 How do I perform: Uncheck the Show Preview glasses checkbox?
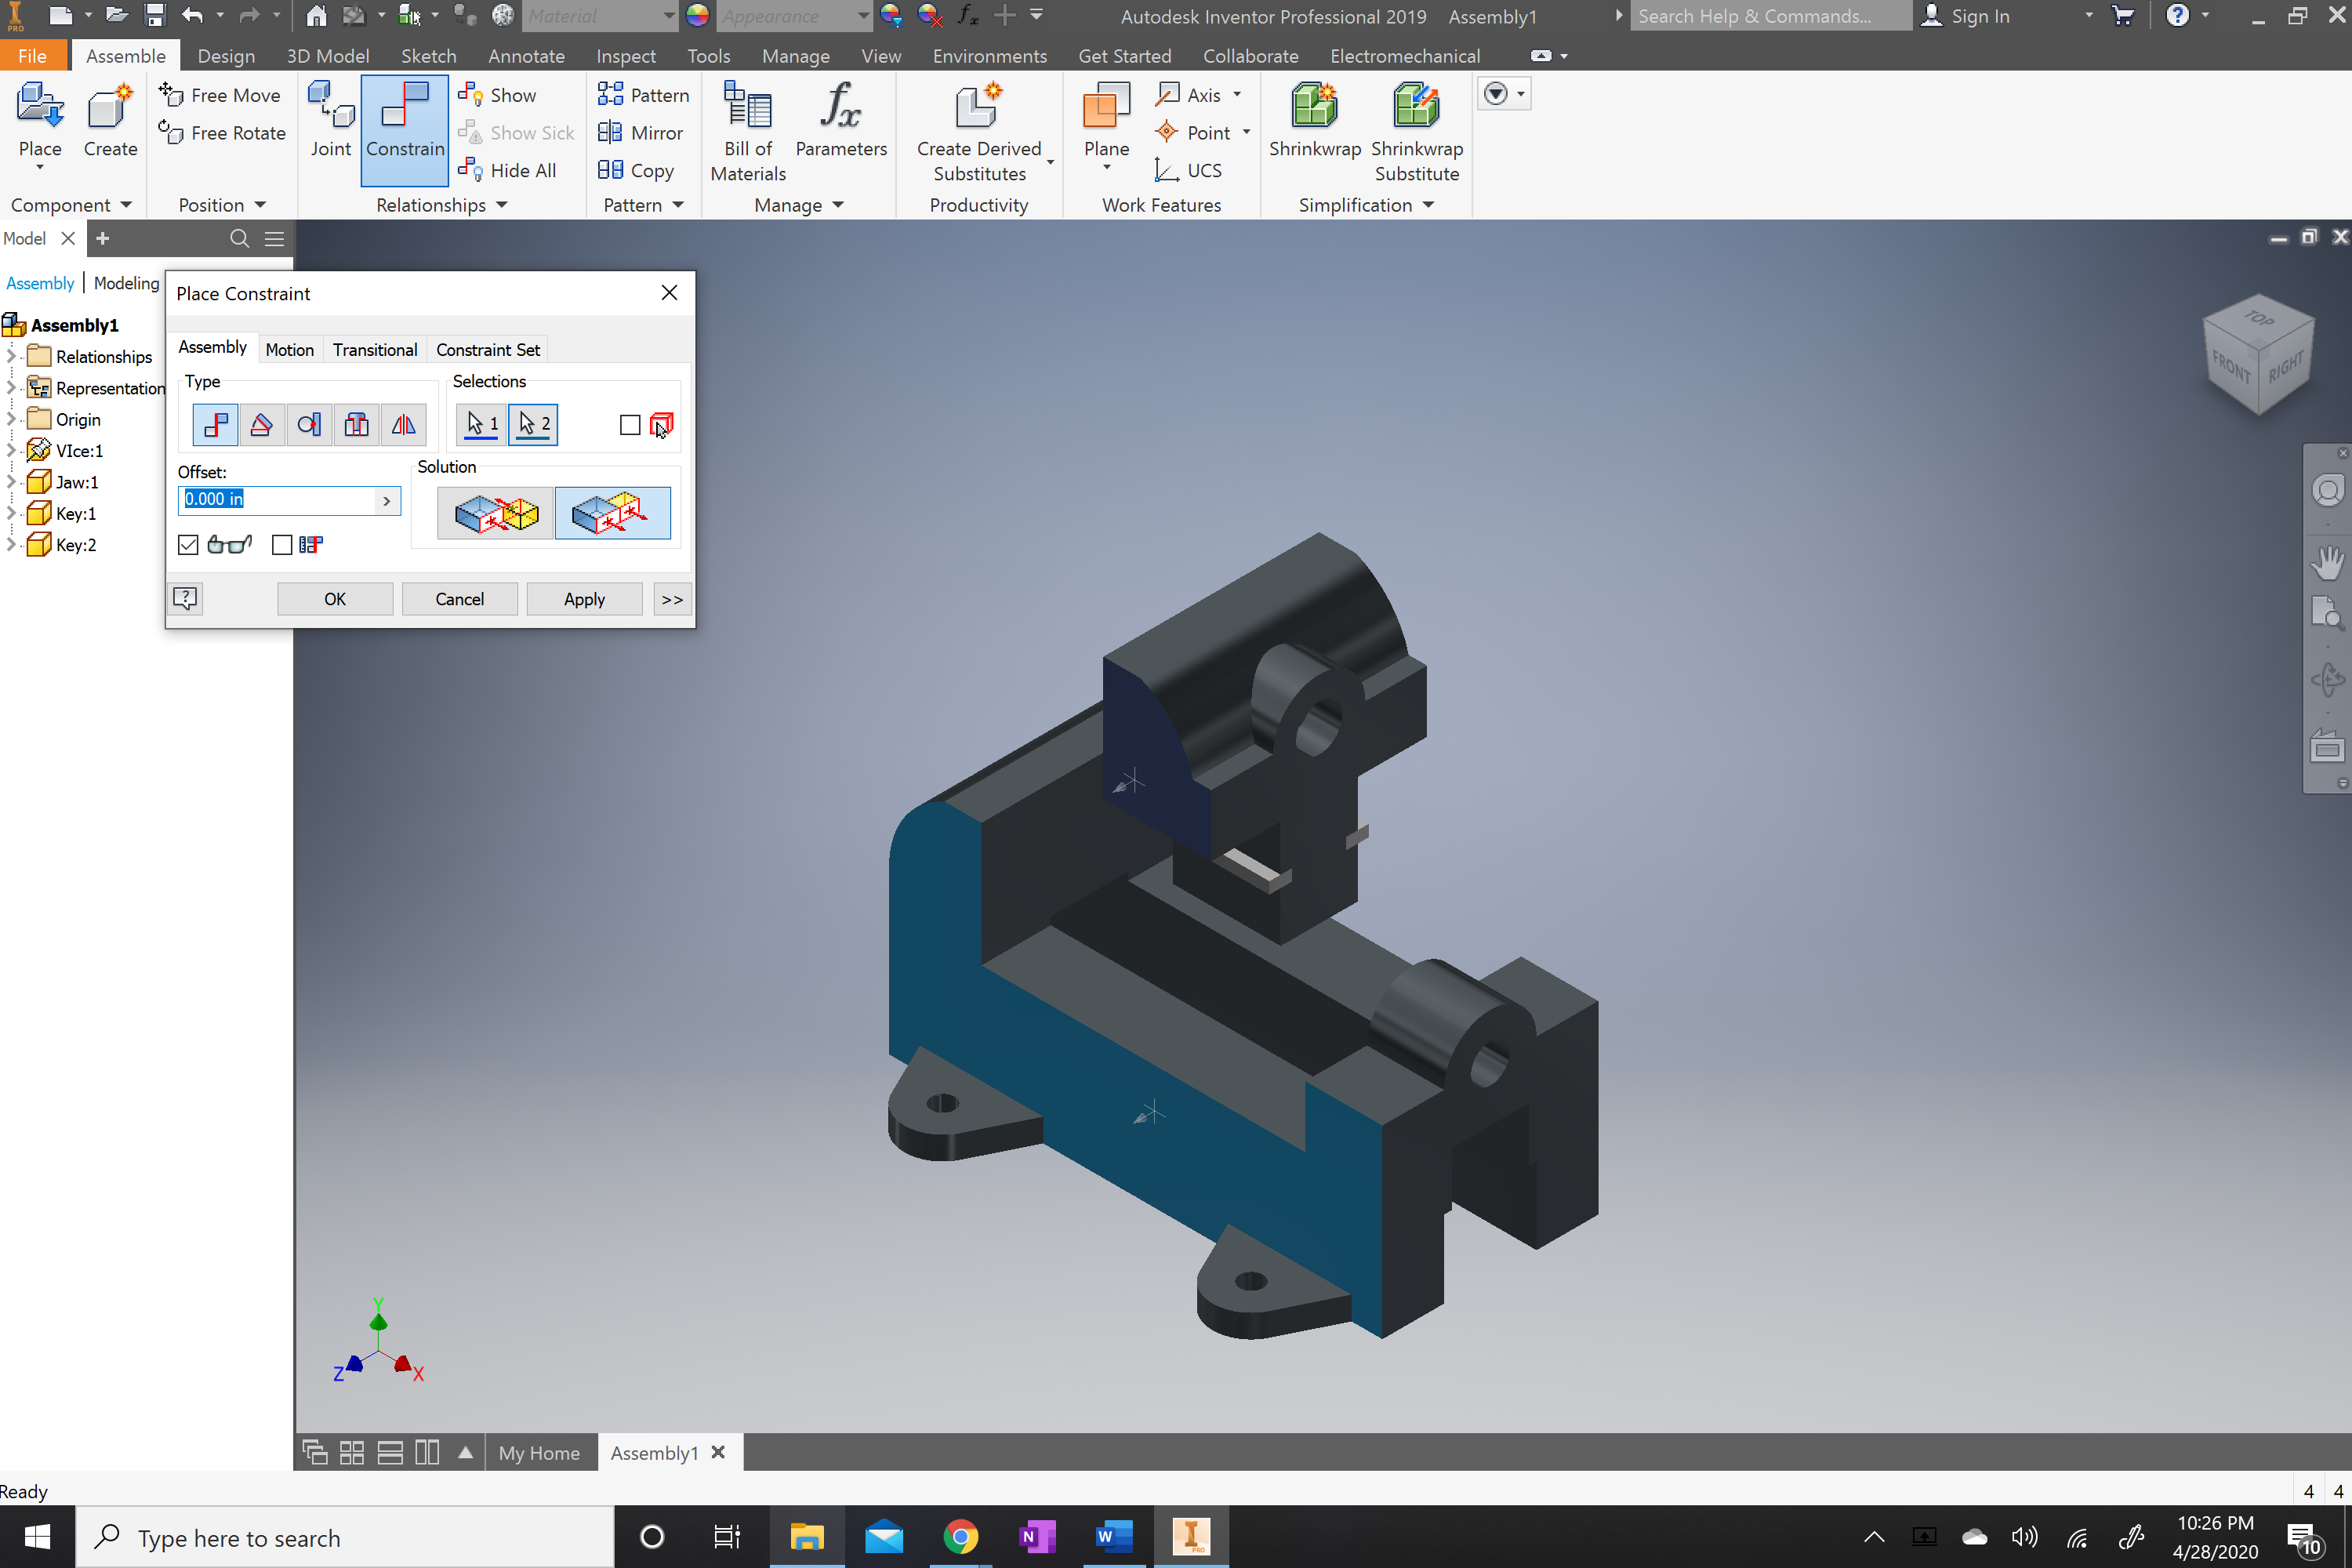[x=188, y=545]
